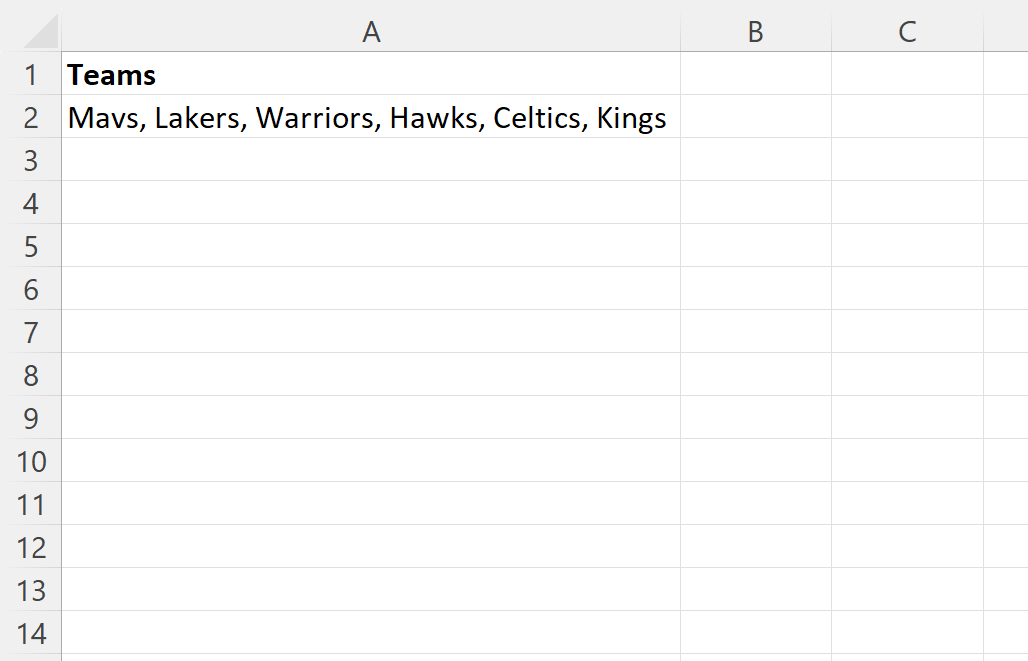Select row 8 header
Screen dimensions: 1028x661
pos(31,375)
